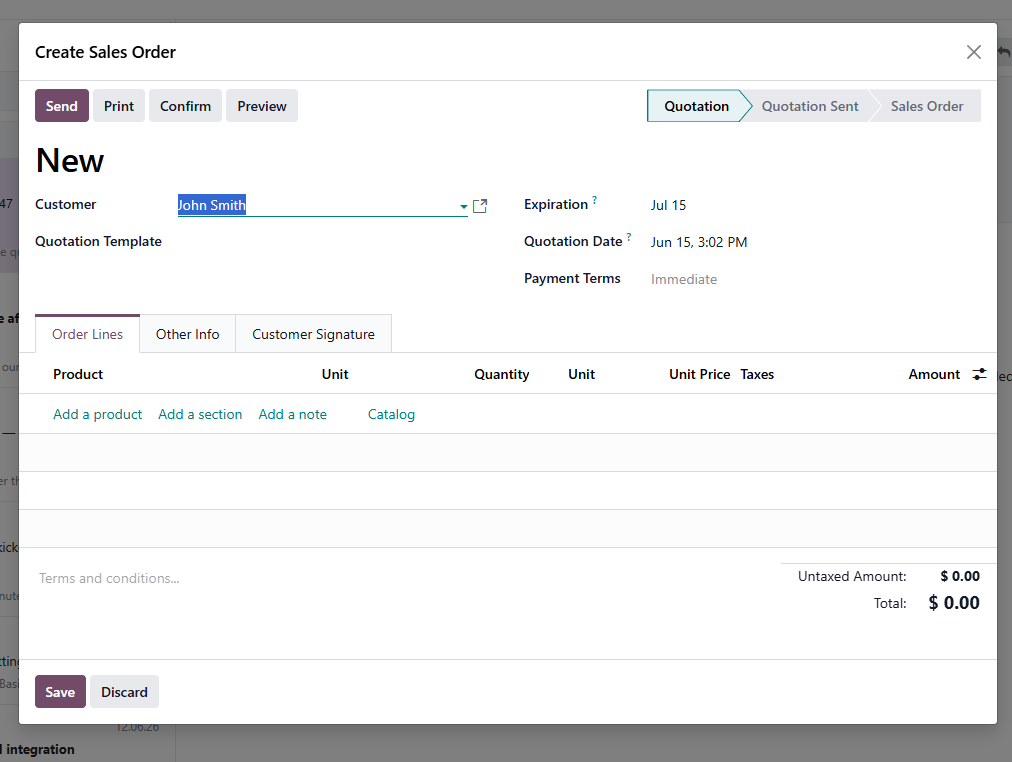Click the Quotation Date help question mark

[x=629, y=237]
